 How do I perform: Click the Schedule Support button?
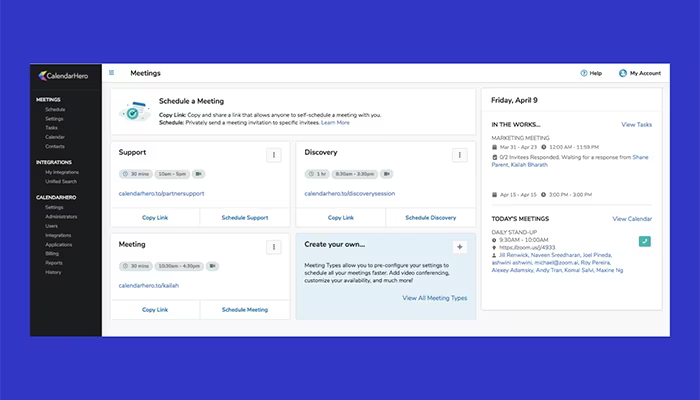click(245, 218)
